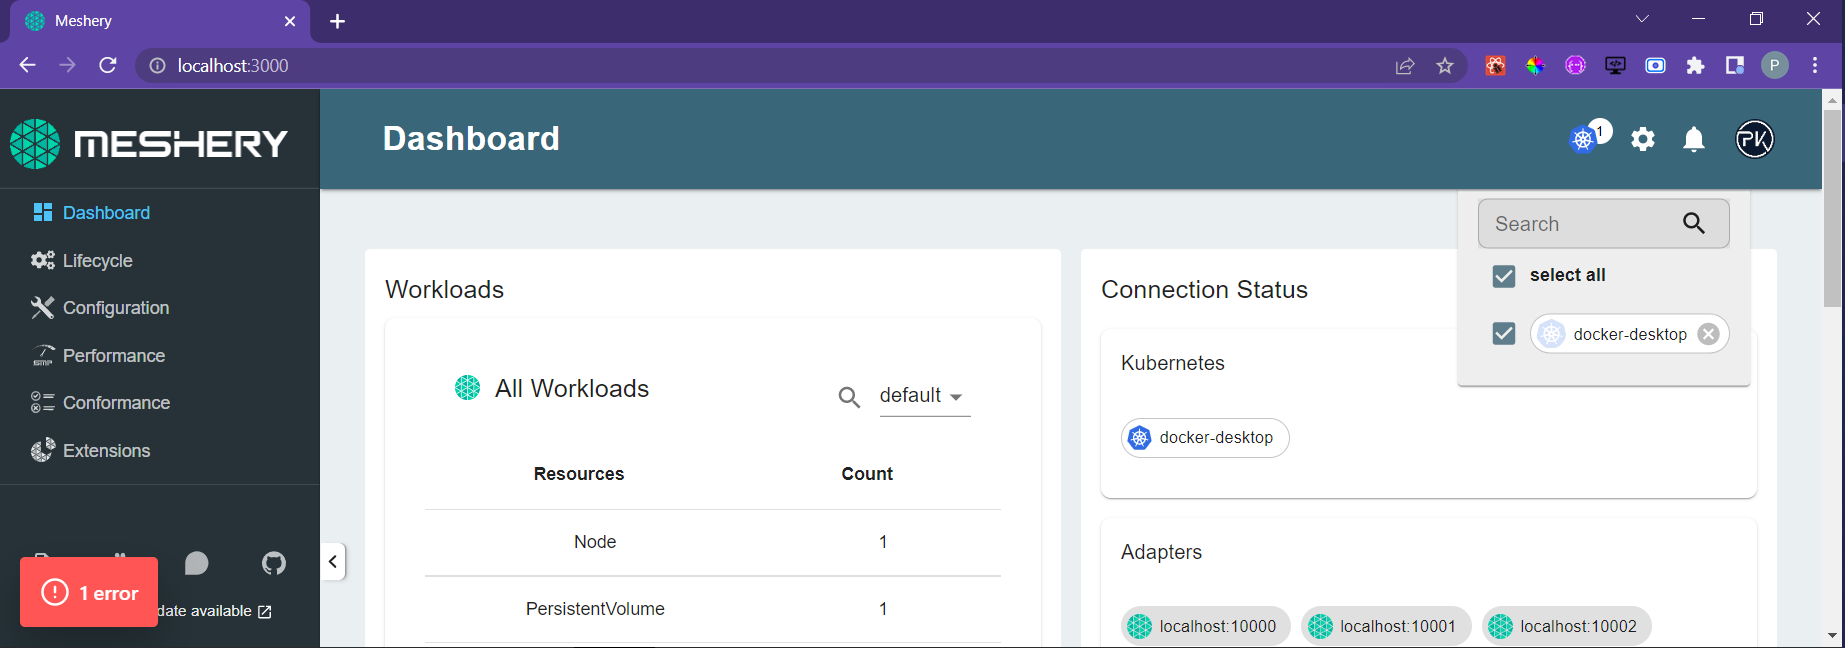The width and height of the screenshot is (1845, 648).
Task: Click the Node resource row label
Action: pos(595,541)
